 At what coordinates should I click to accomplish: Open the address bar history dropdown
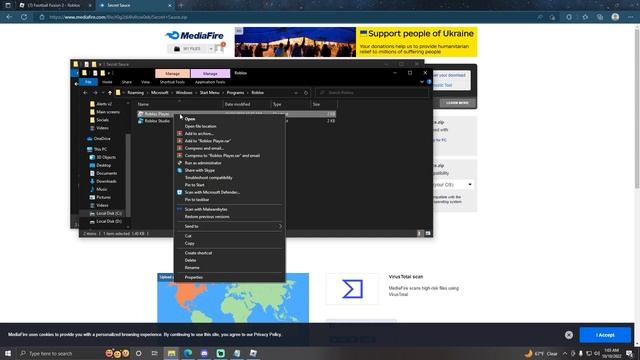[x=296, y=93]
